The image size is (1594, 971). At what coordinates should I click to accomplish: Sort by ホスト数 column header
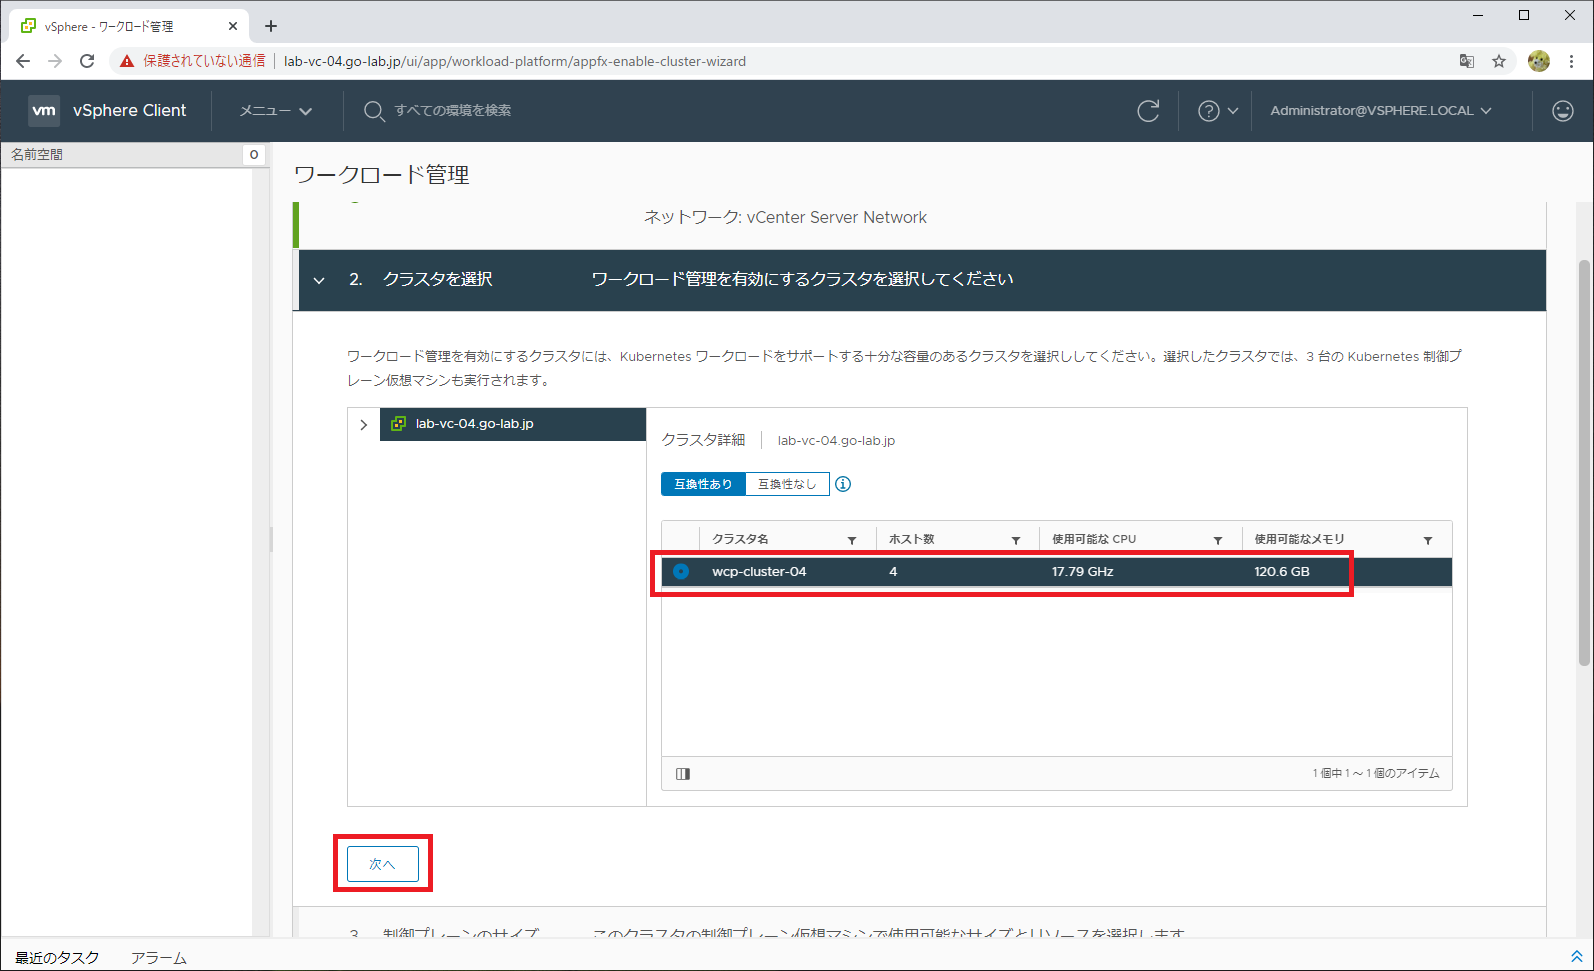(x=911, y=540)
